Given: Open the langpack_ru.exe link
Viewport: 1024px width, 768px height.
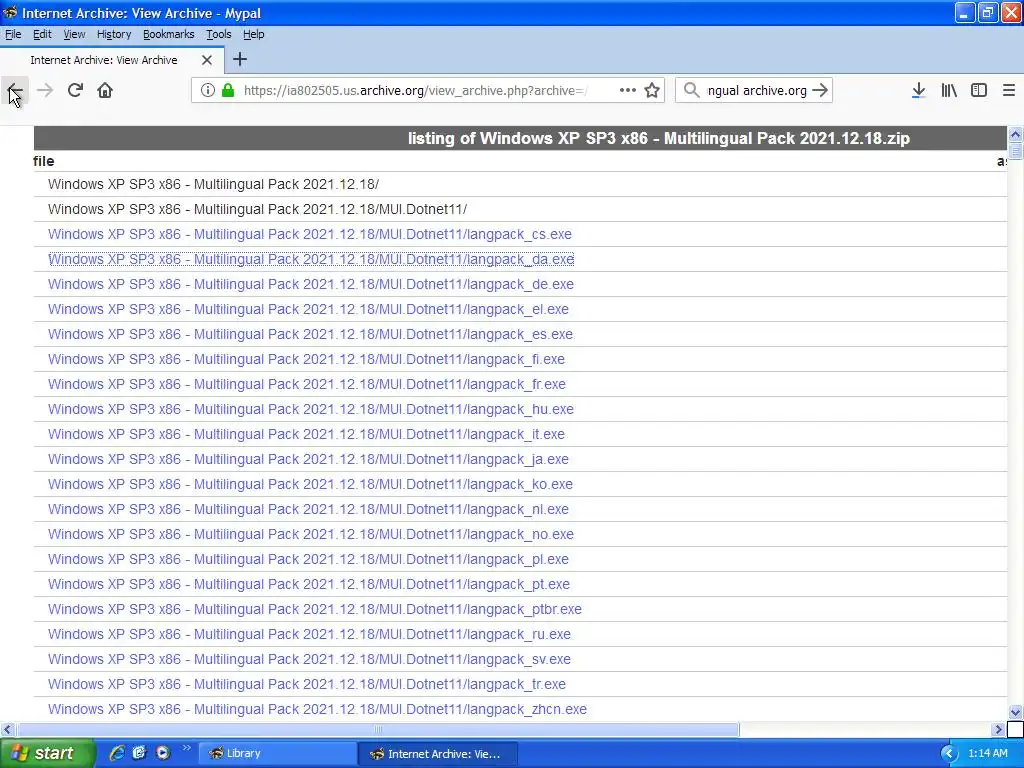Looking at the screenshot, I should coord(310,633).
